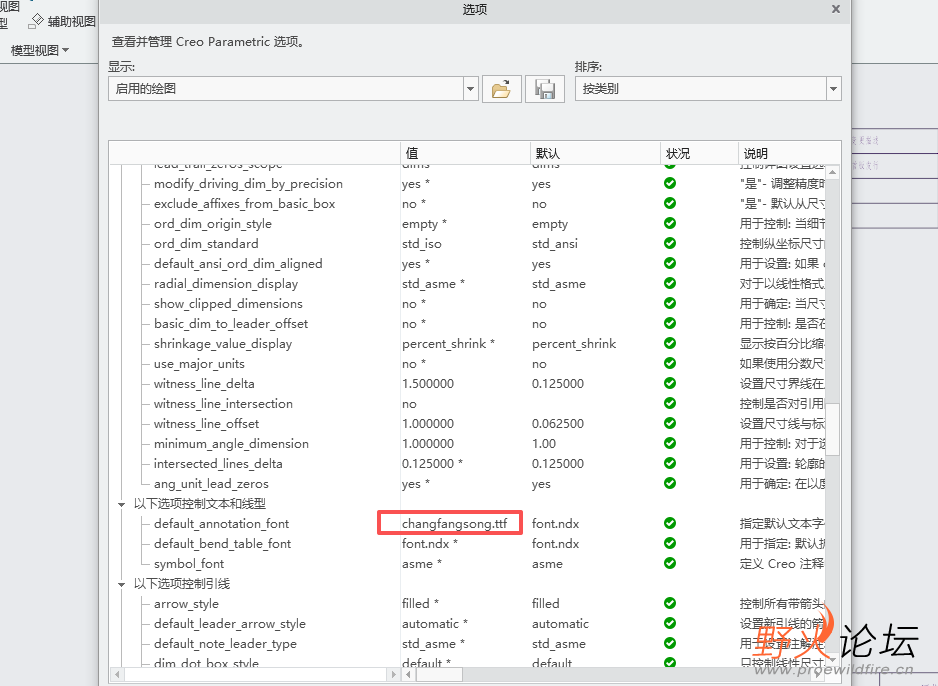Image resolution: width=938 pixels, height=686 pixels.
Task: Click green status icon for arrow_style row
Action: pyautogui.click(x=670, y=604)
